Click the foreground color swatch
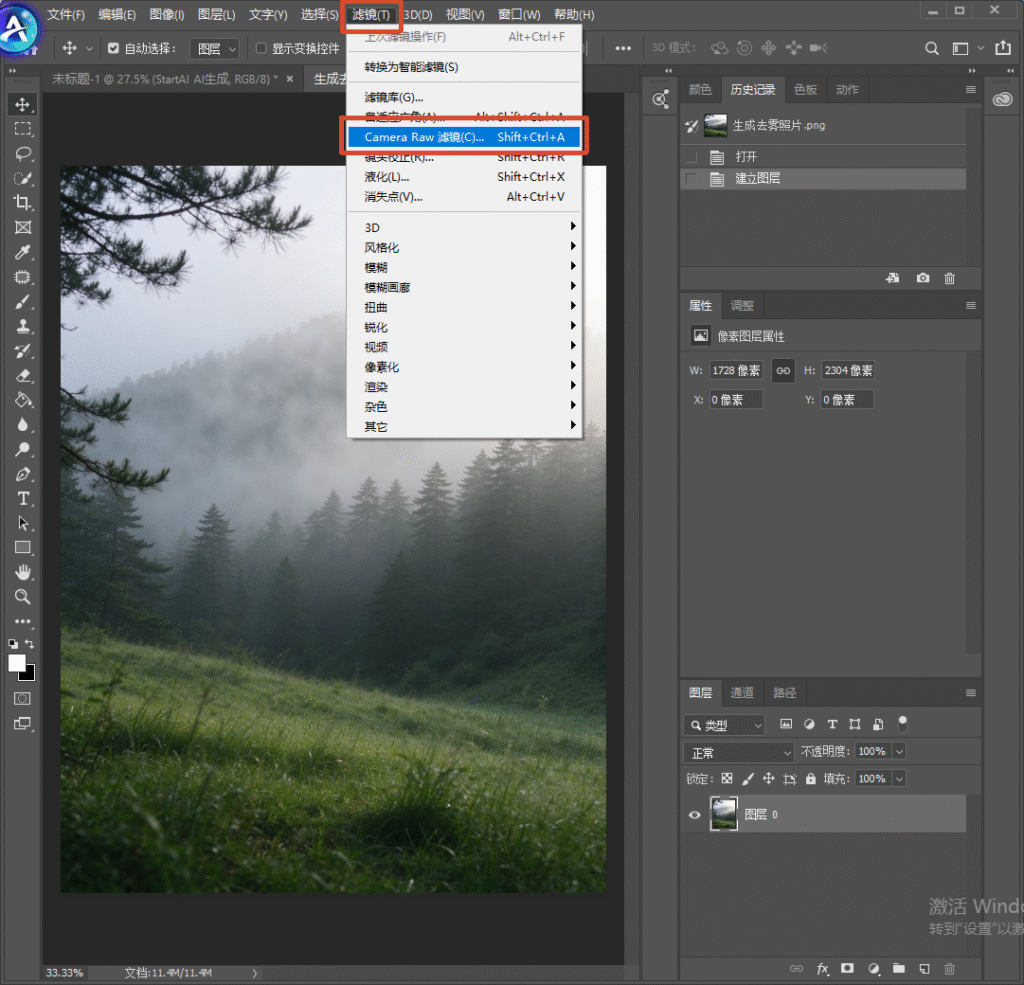 pyautogui.click(x=17, y=663)
